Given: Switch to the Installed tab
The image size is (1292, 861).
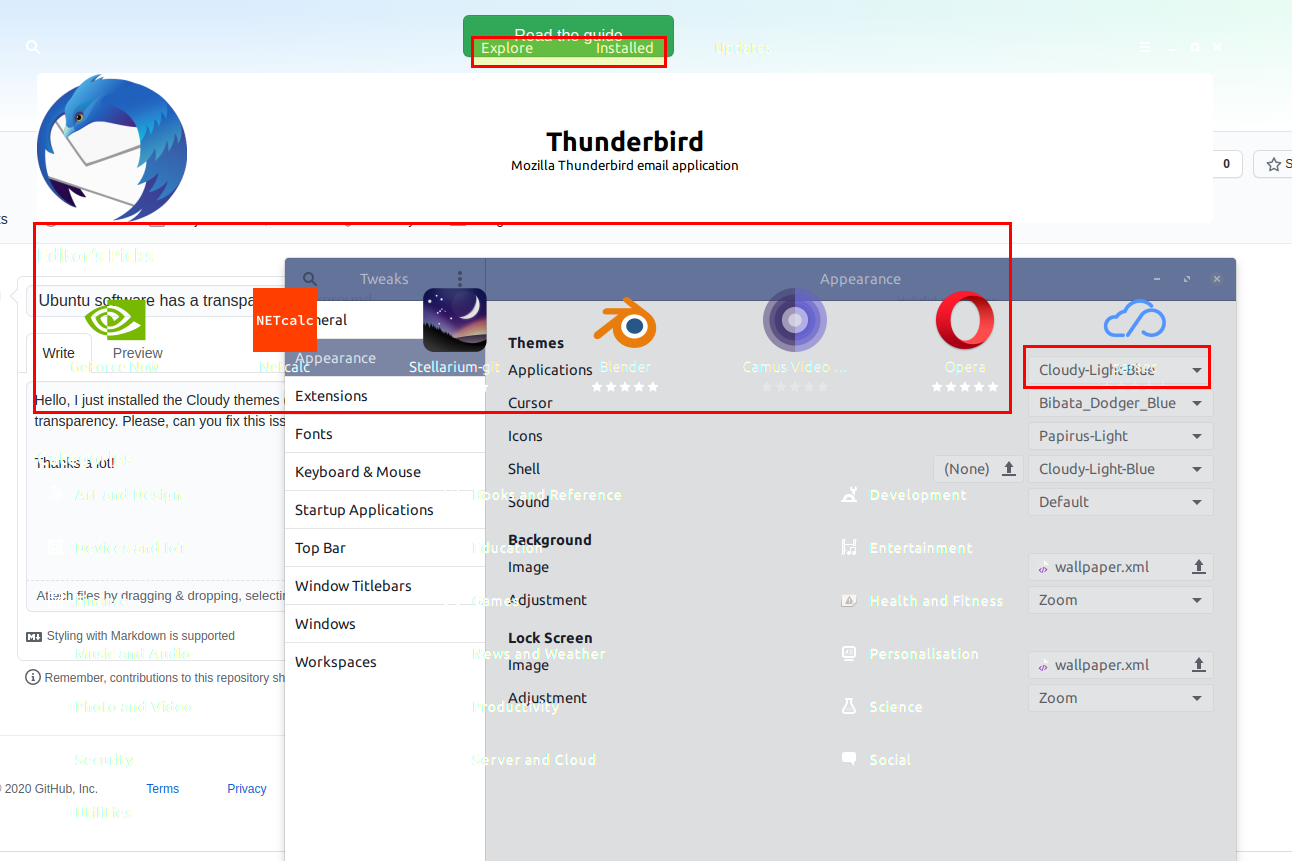Looking at the screenshot, I should click(x=624, y=48).
